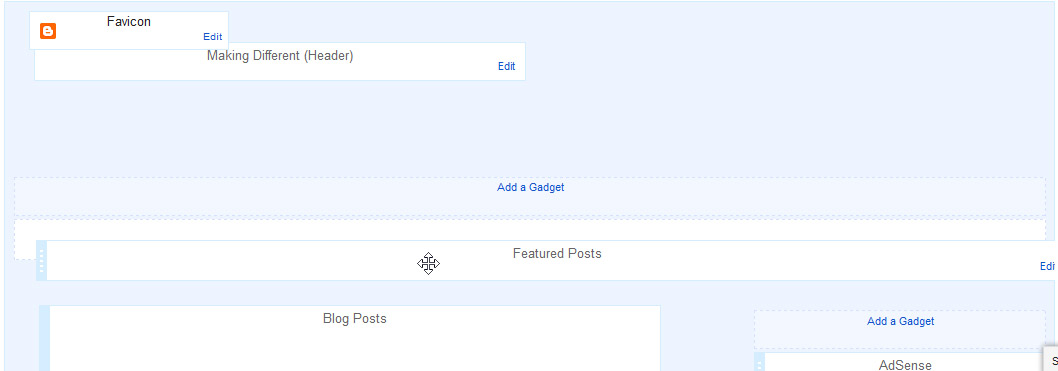
Task: Click the truncated Edit link for Featured Posts
Action: pos(1047,266)
